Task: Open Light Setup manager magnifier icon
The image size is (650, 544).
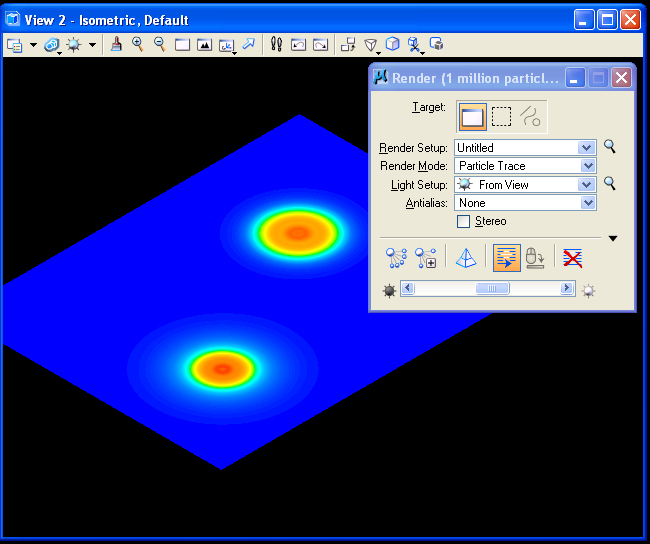Action: click(x=609, y=183)
